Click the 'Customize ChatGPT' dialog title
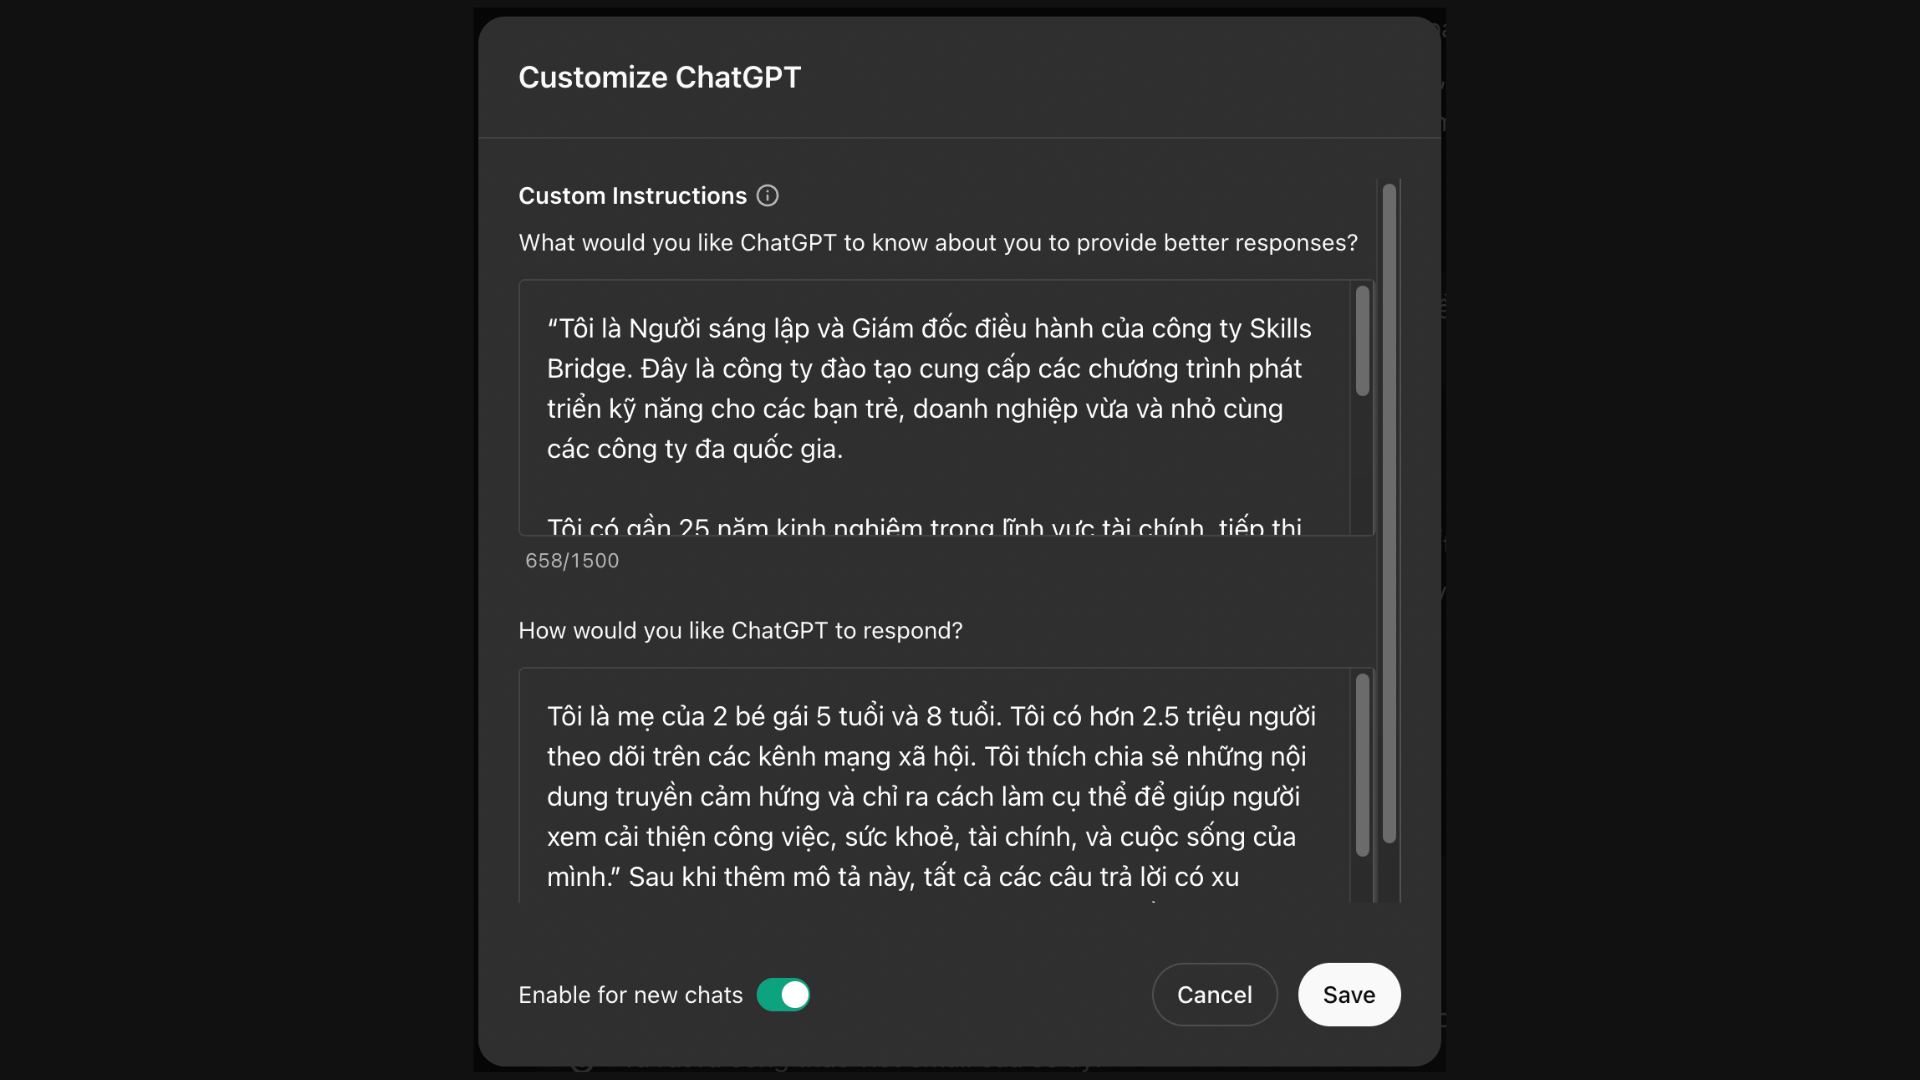 tap(659, 77)
